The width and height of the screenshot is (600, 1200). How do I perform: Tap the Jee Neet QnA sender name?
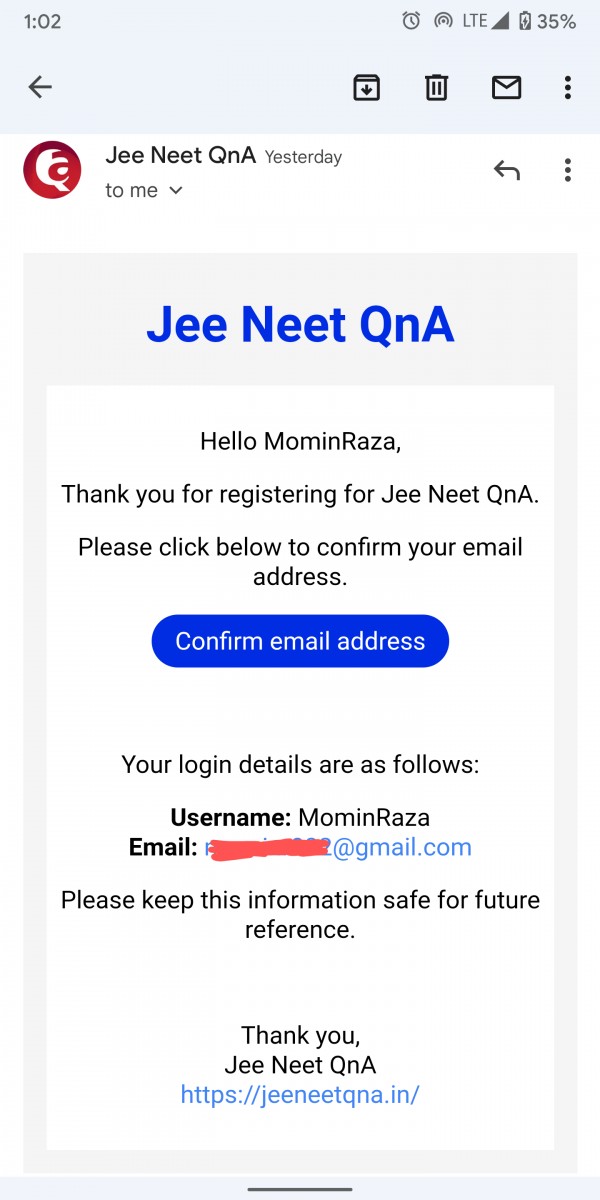(180, 156)
